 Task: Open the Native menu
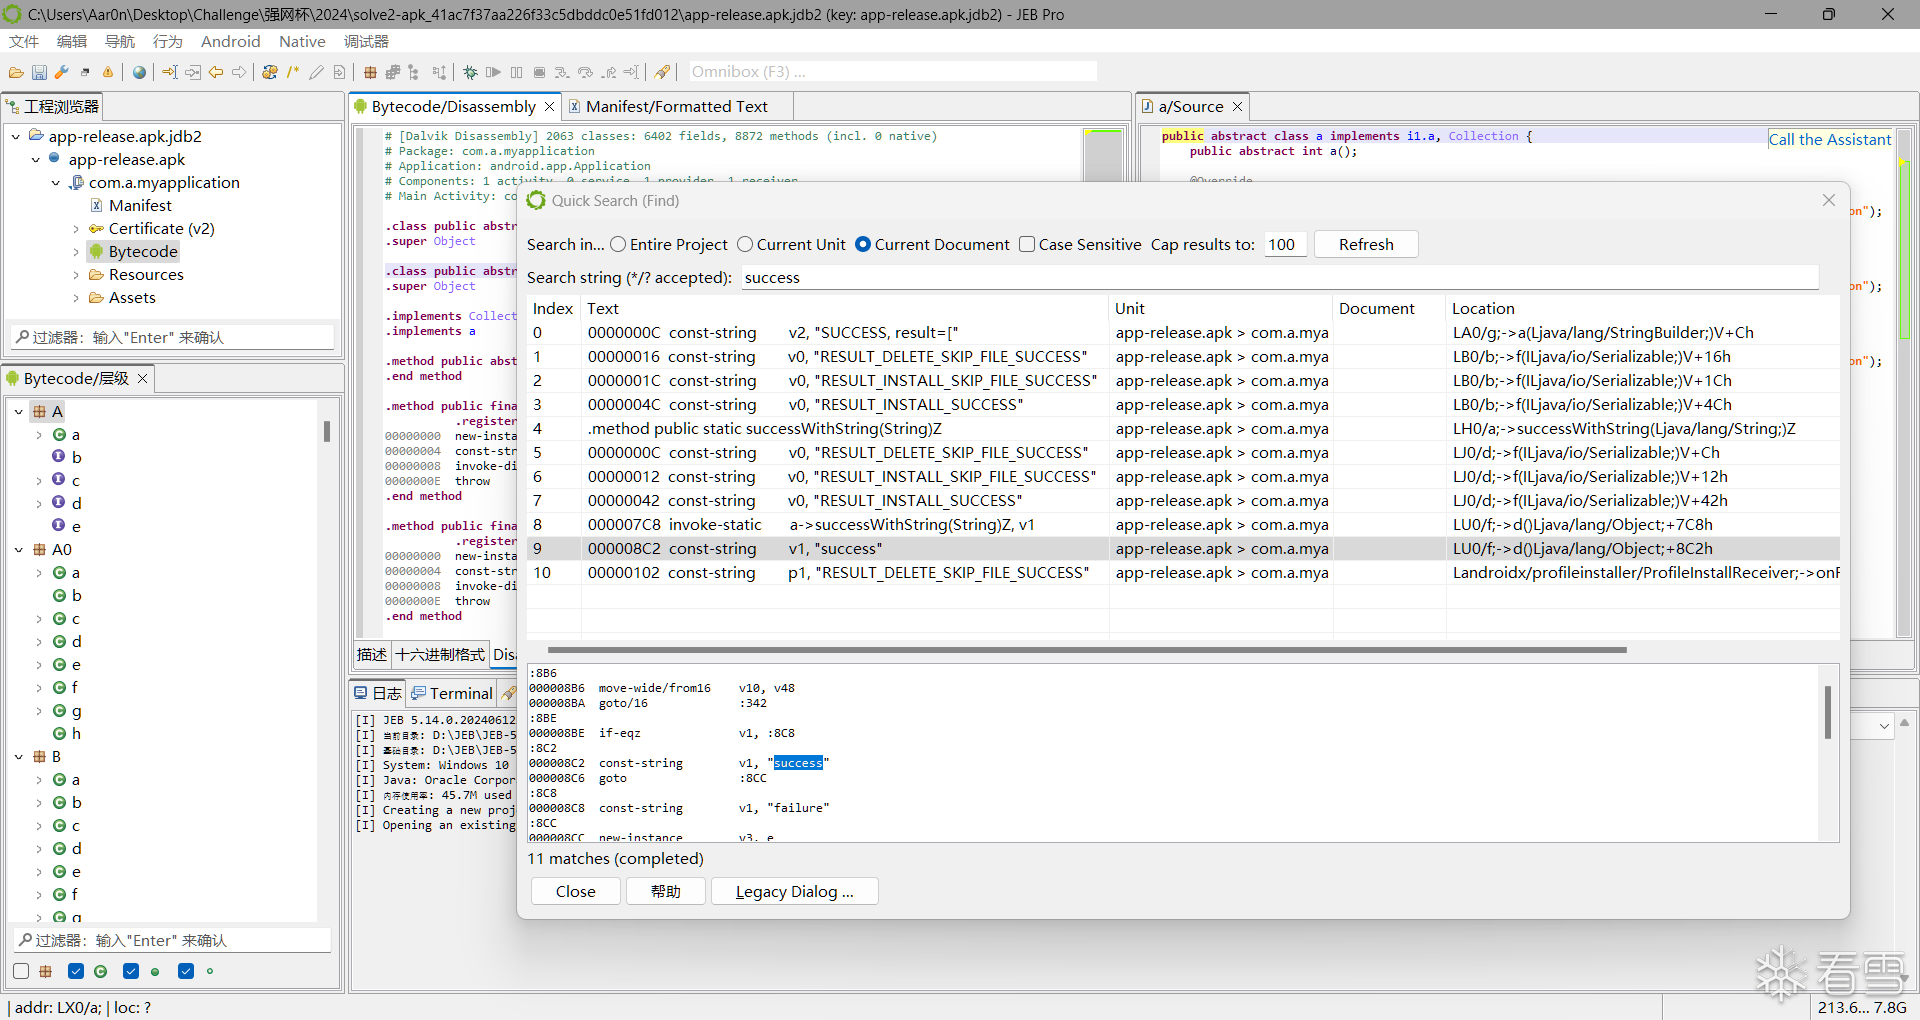click(301, 41)
